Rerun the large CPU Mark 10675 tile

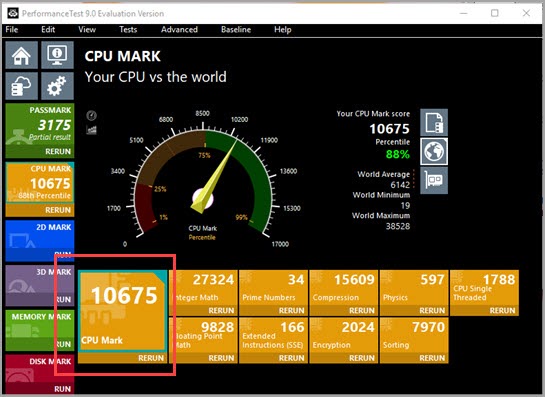pyautogui.click(x=151, y=358)
